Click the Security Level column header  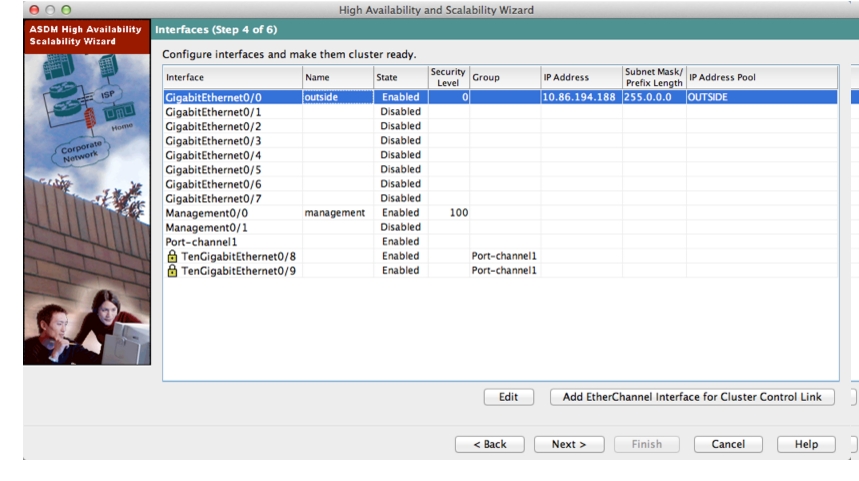pyautogui.click(x=448, y=77)
